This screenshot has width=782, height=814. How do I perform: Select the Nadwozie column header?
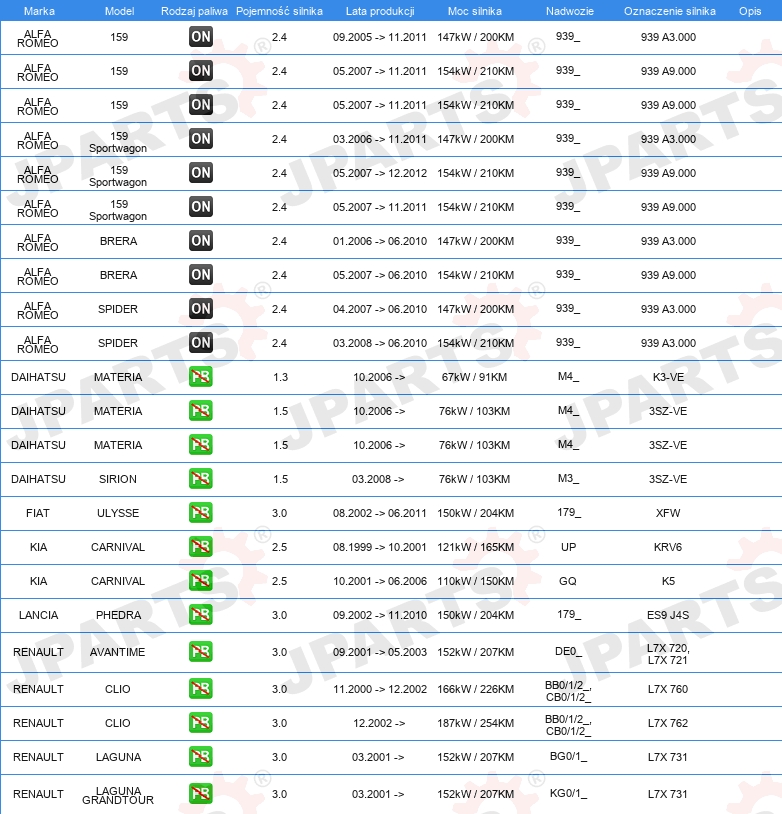point(570,11)
